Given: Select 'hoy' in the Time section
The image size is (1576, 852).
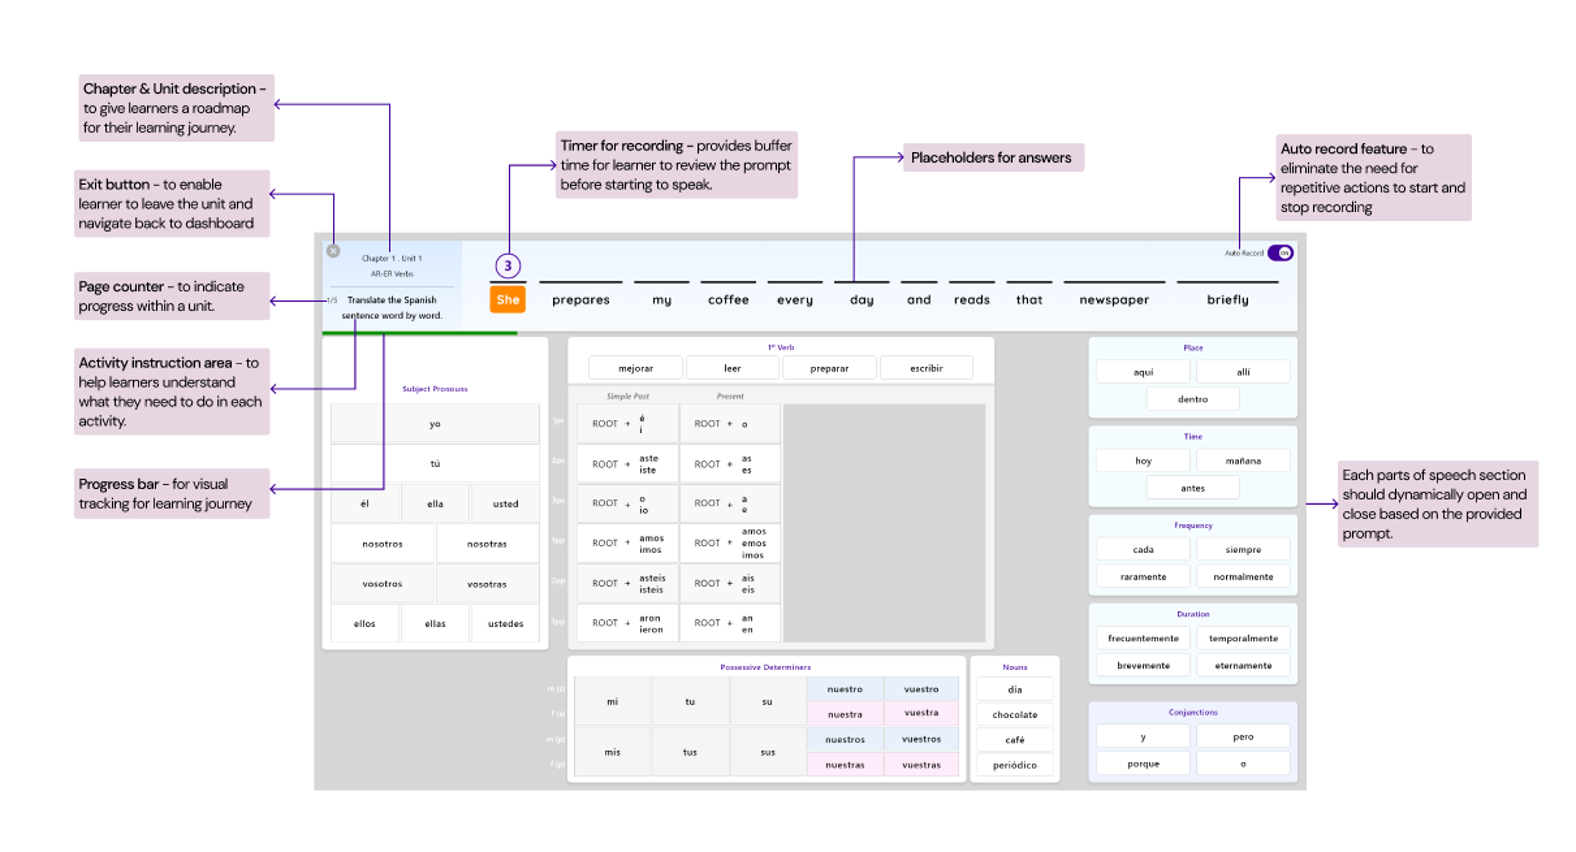Looking at the screenshot, I should point(1143,461).
